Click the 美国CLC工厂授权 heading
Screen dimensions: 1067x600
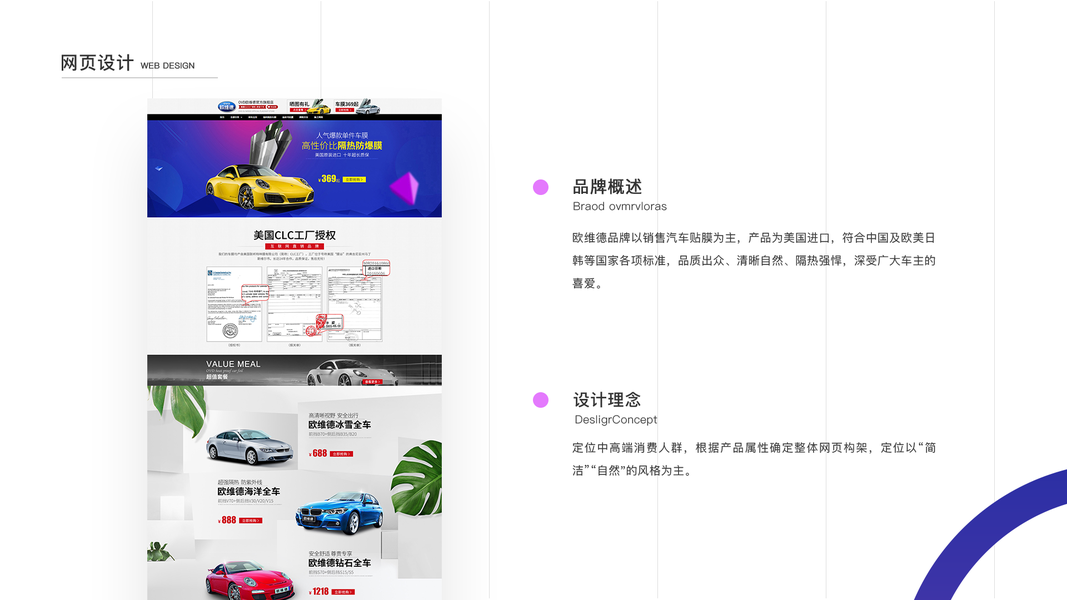[x=295, y=235]
